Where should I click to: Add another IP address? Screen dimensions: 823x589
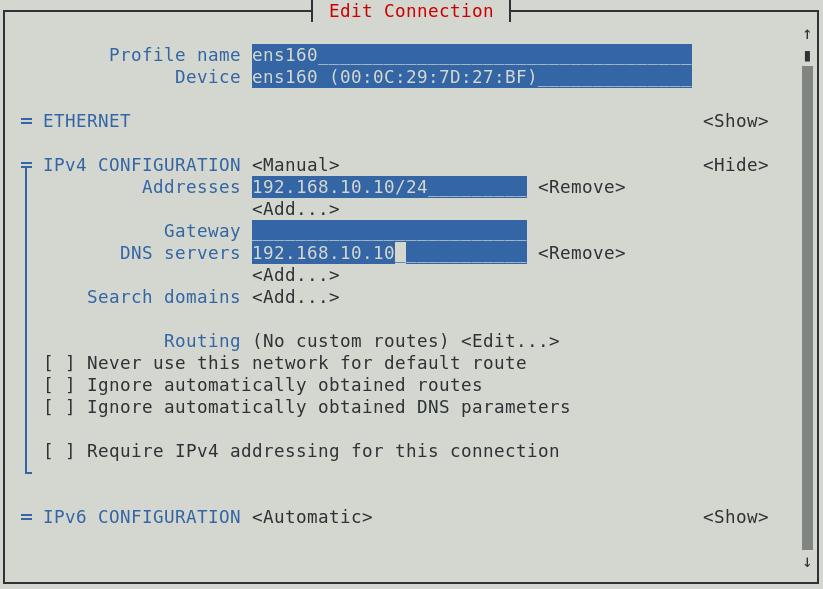click(x=295, y=209)
